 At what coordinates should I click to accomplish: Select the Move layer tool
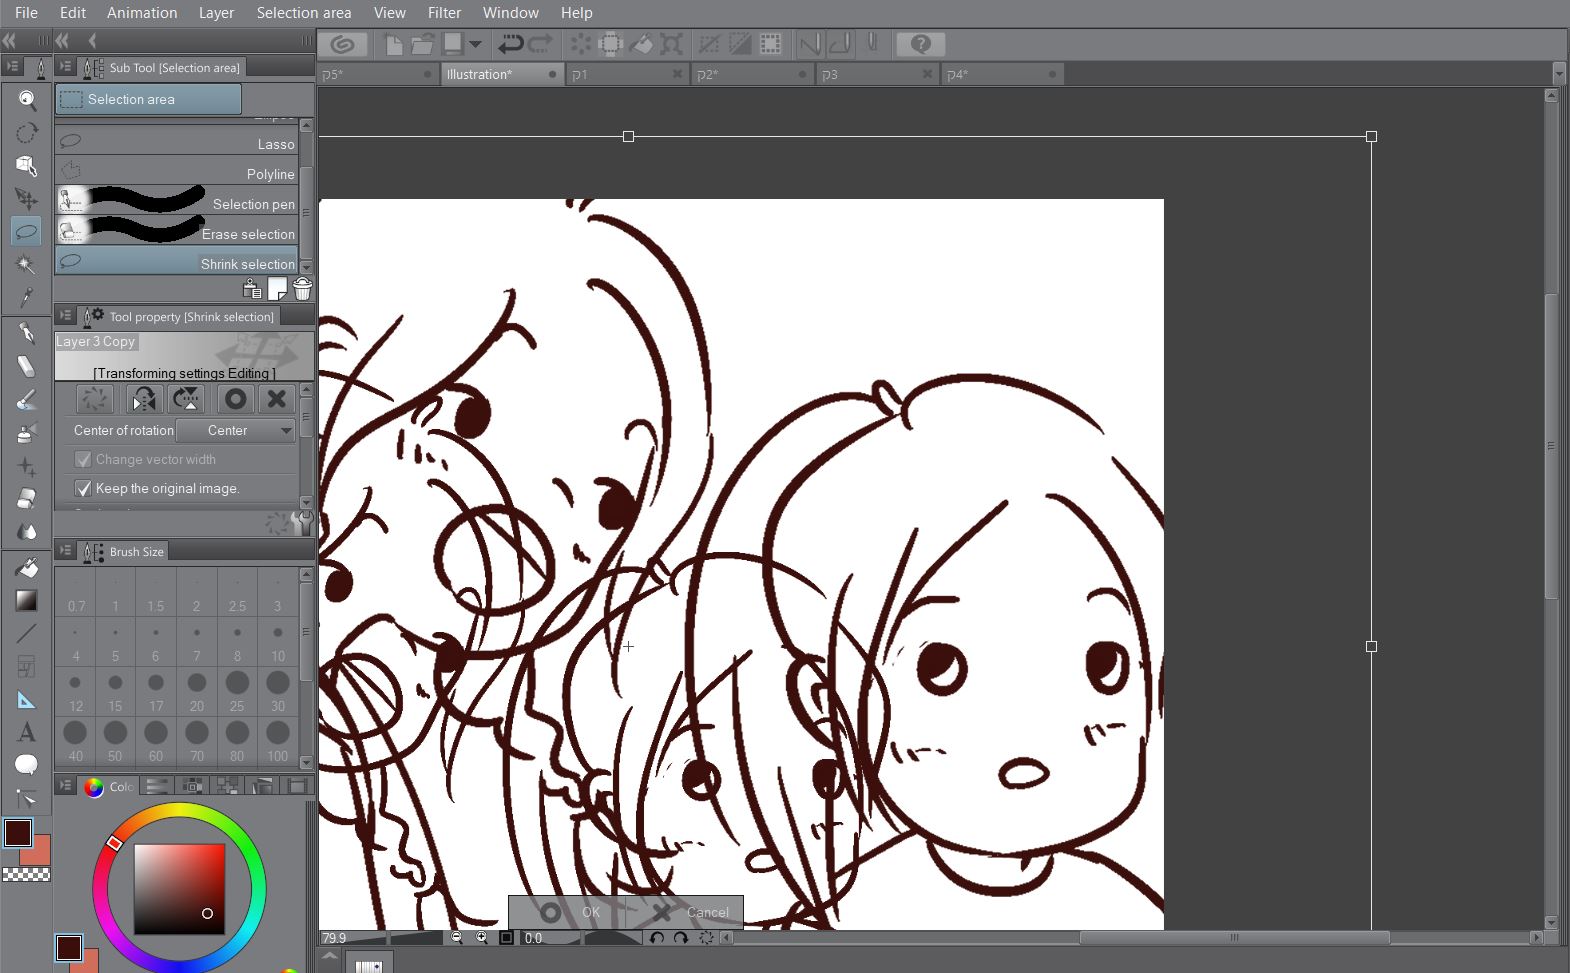pyautogui.click(x=27, y=199)
